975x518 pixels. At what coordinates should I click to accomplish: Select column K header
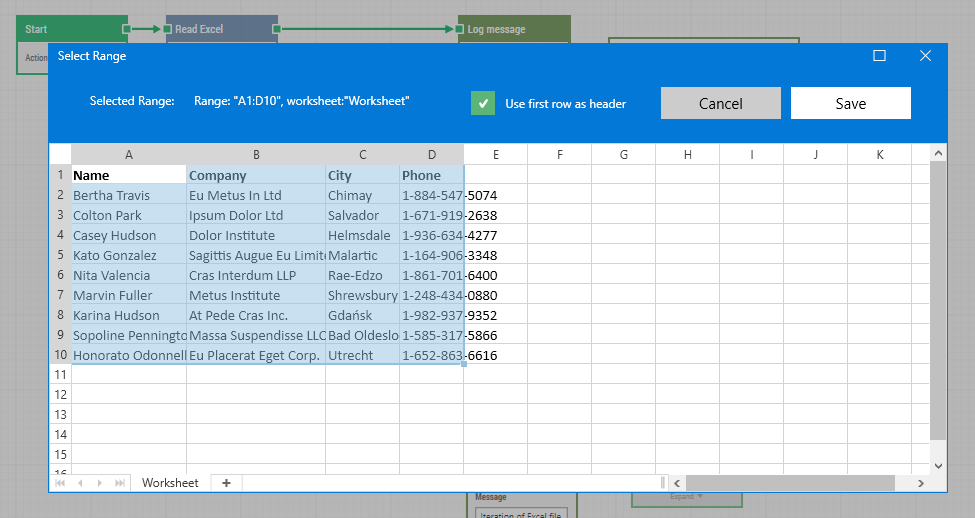click(x=880, y=155)
